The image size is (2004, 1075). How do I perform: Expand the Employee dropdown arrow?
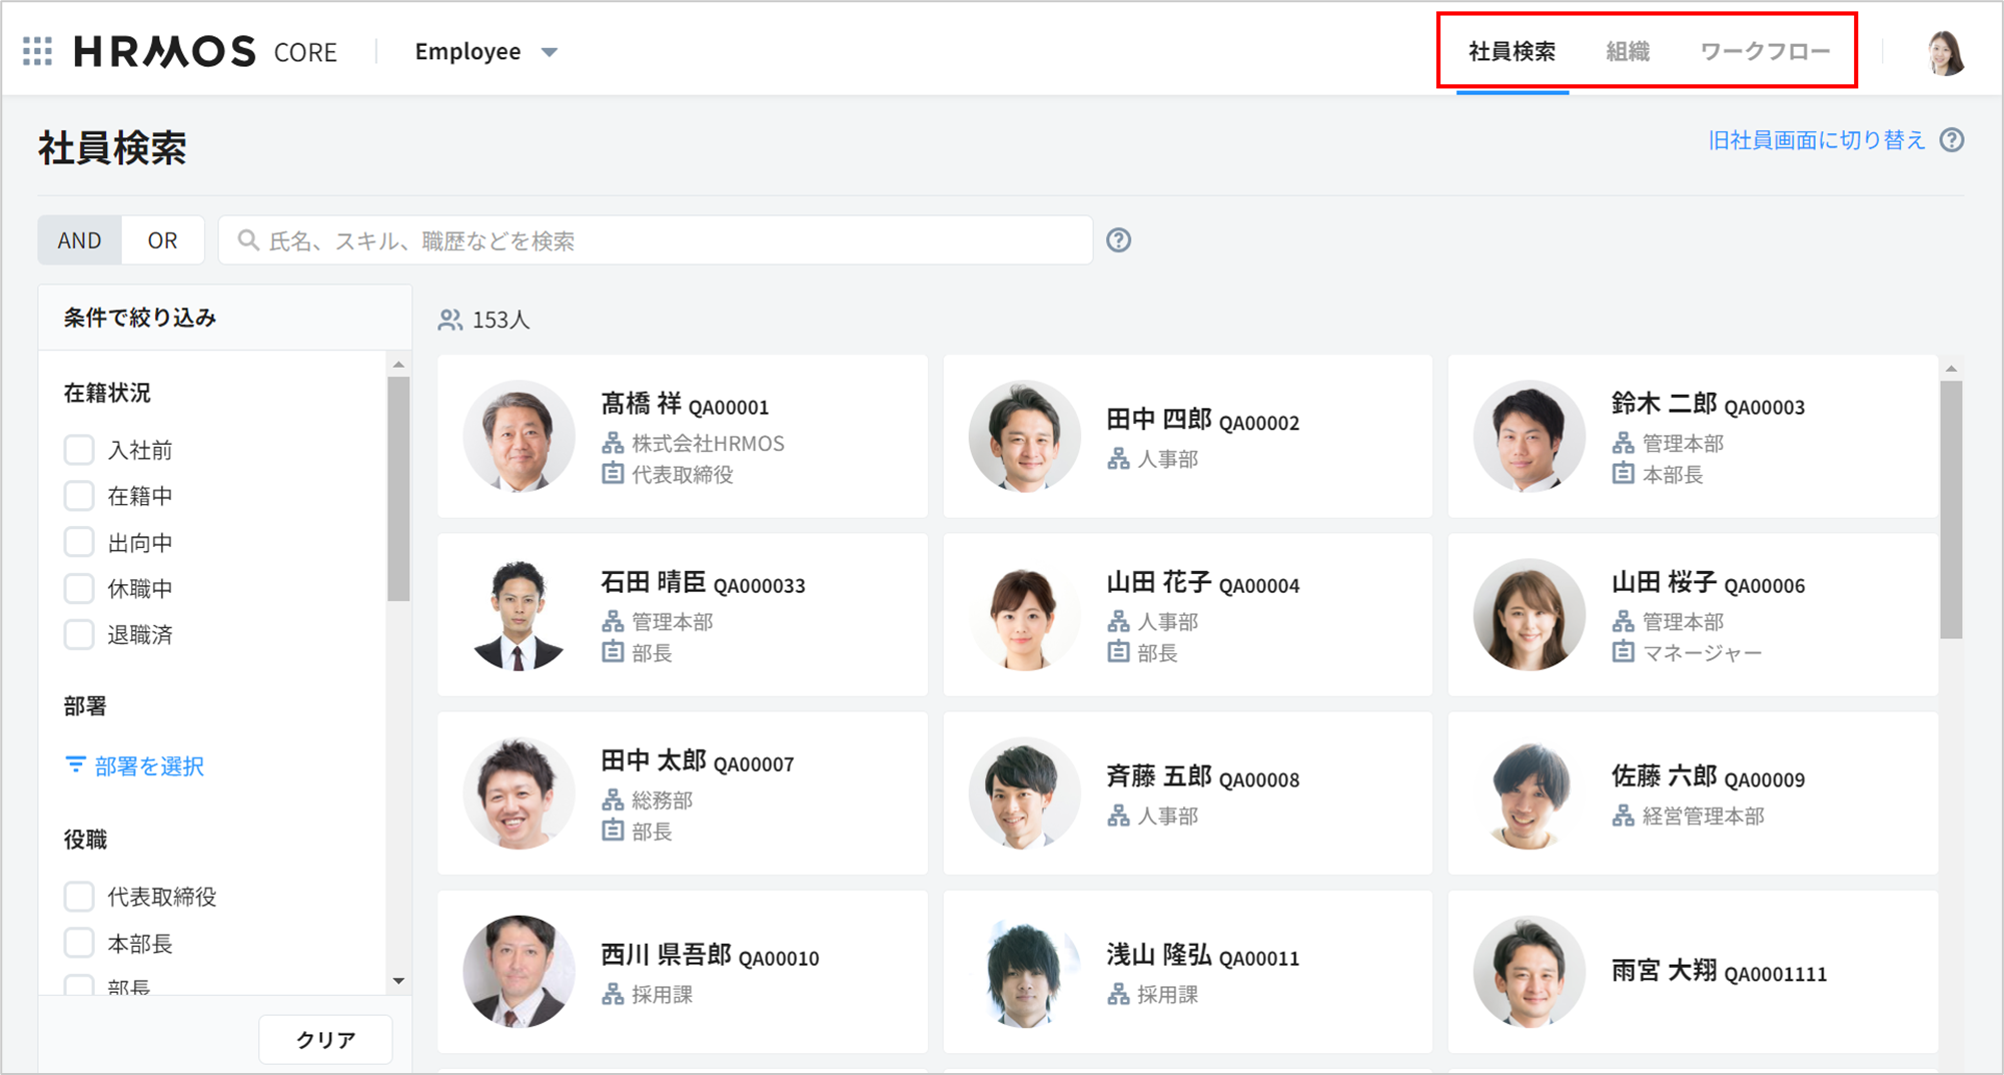click(549, 52)
